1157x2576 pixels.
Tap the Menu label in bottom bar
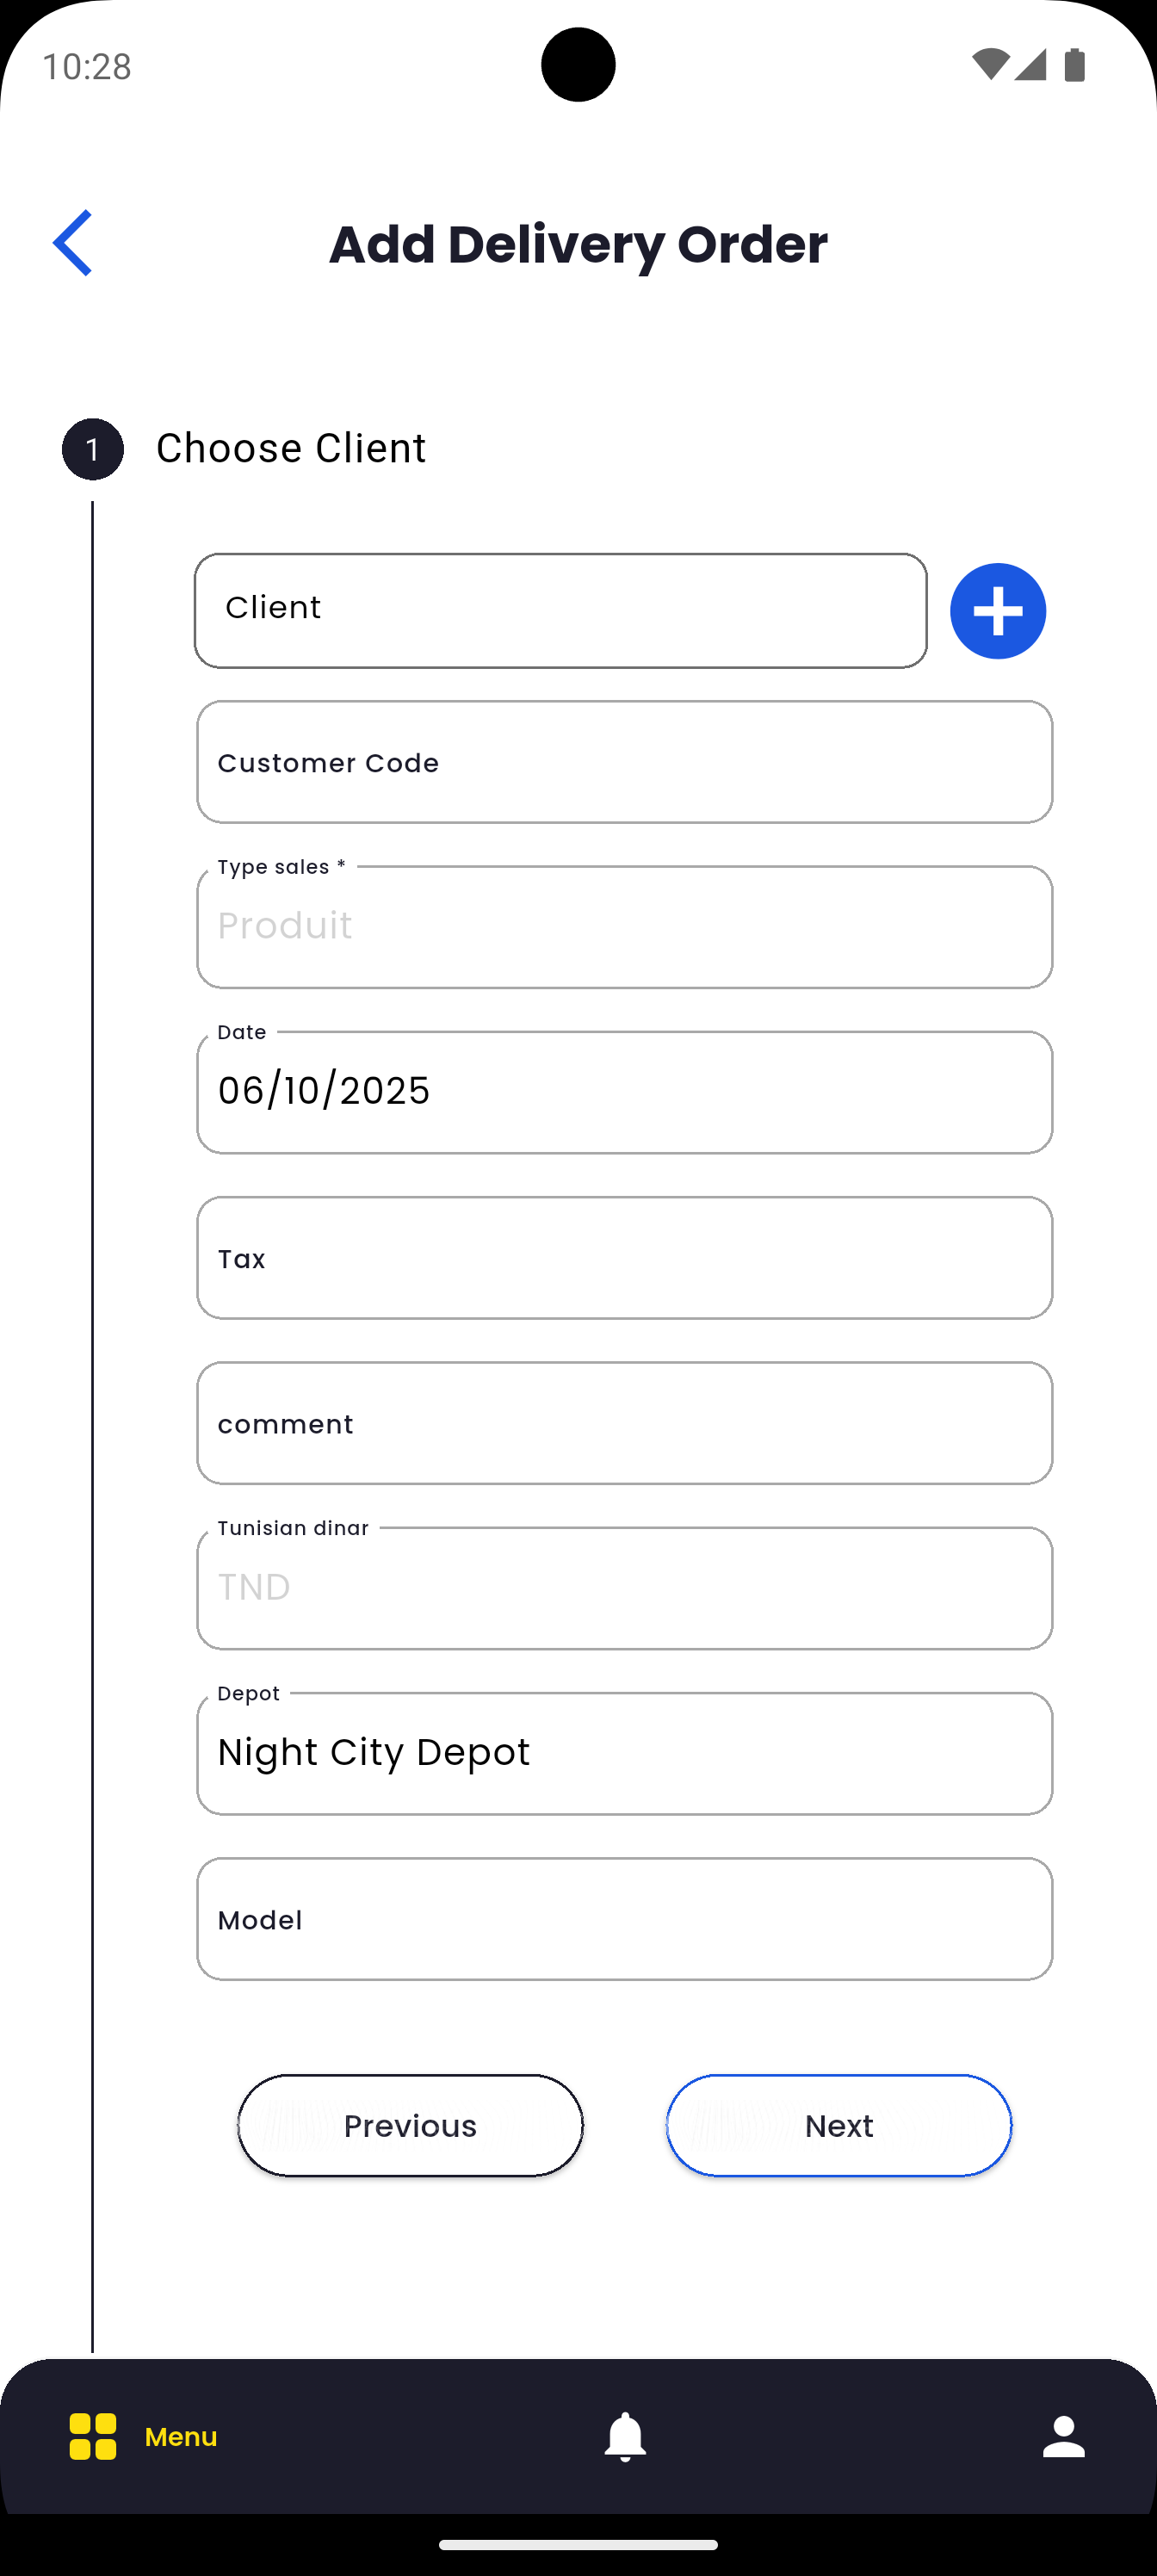pos(181,2436)
